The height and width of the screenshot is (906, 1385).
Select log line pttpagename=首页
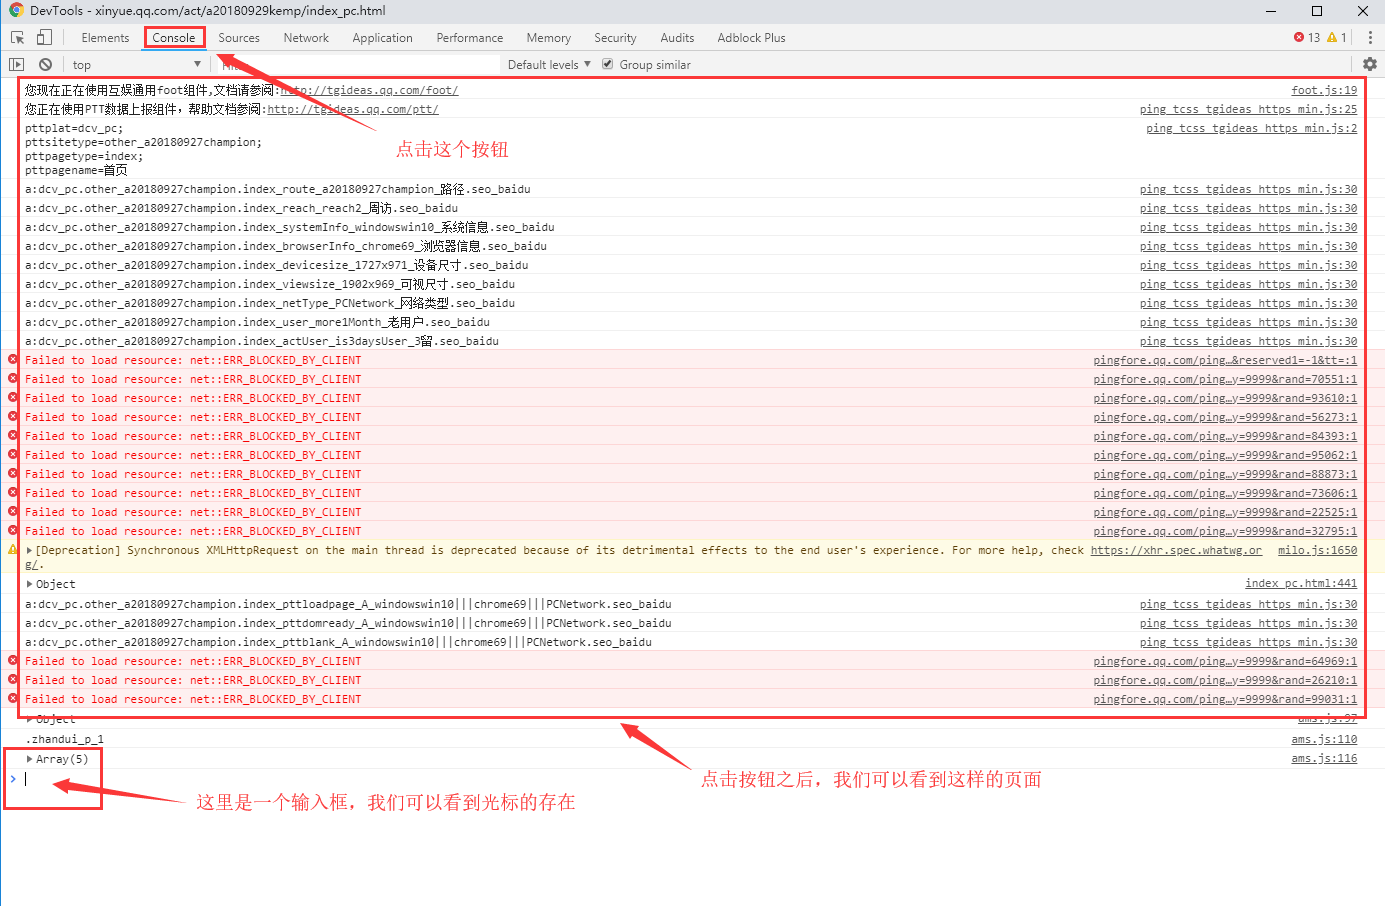click(x=76, y=170)
